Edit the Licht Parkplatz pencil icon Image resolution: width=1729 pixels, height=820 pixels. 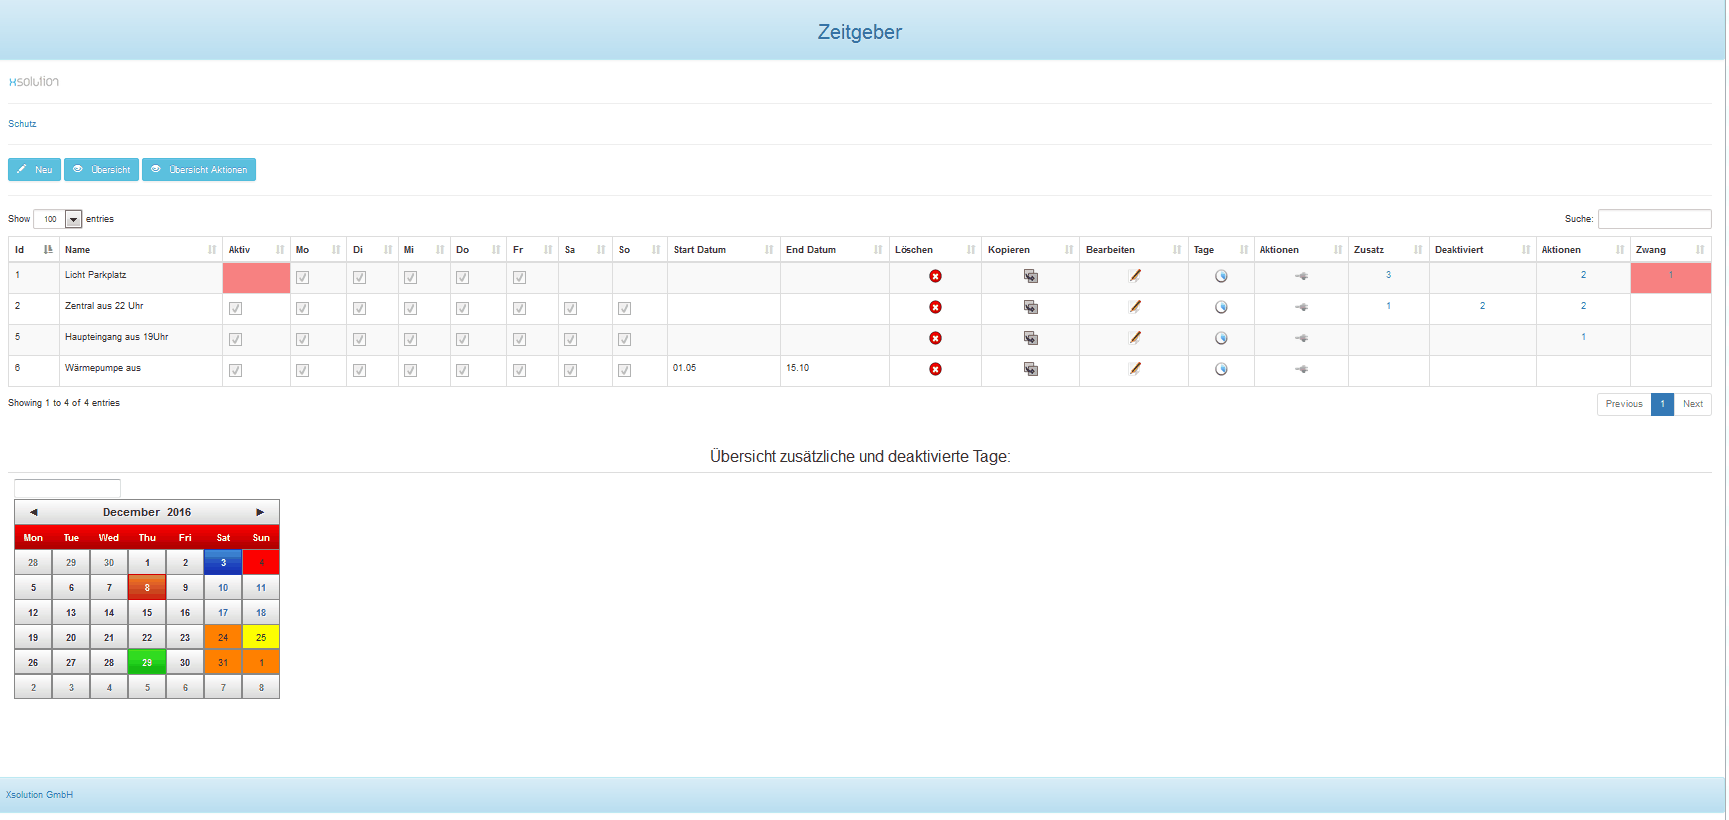1134,277
